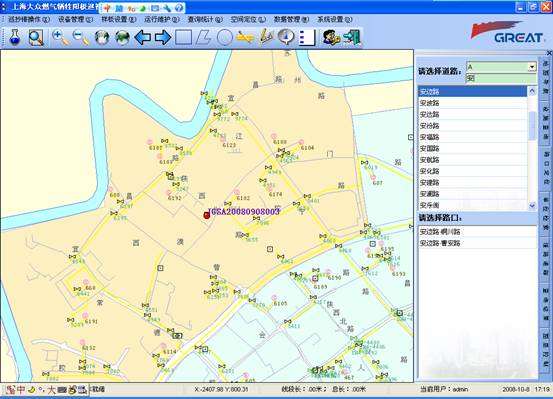Viewport: 553px width, 399px height.
Task: Click map label 6123
Action: (229, 145)
